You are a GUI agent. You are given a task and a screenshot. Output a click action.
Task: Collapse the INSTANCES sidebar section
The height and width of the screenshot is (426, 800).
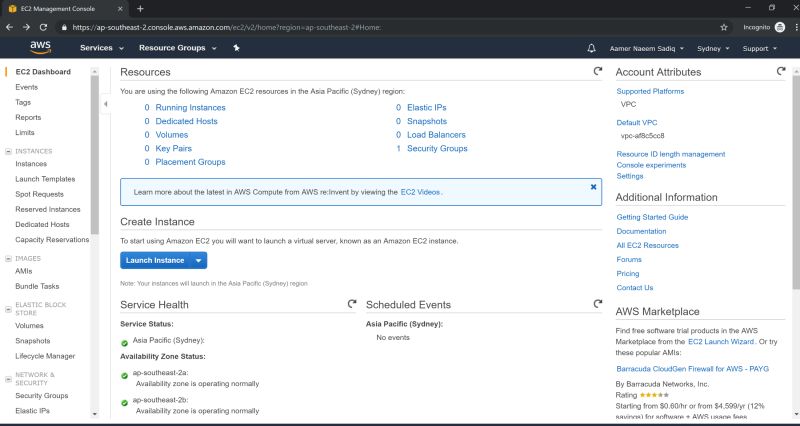pyautogui.click(x=8, y=152)
